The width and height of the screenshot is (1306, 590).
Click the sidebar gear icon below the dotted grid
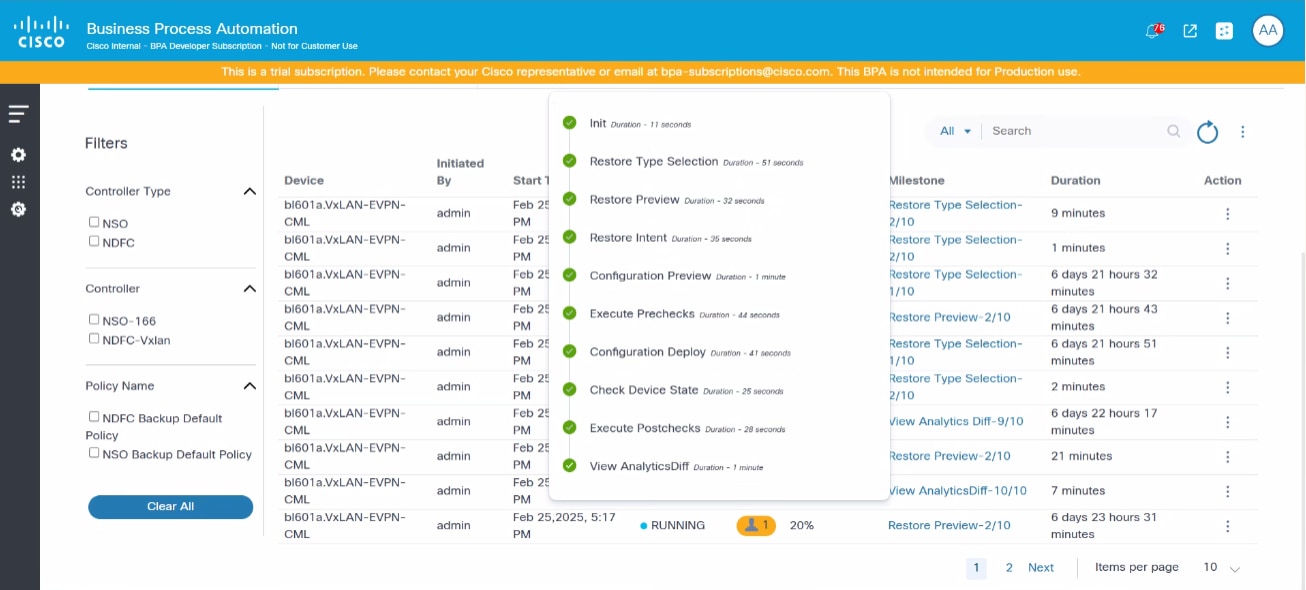[18, 209]
